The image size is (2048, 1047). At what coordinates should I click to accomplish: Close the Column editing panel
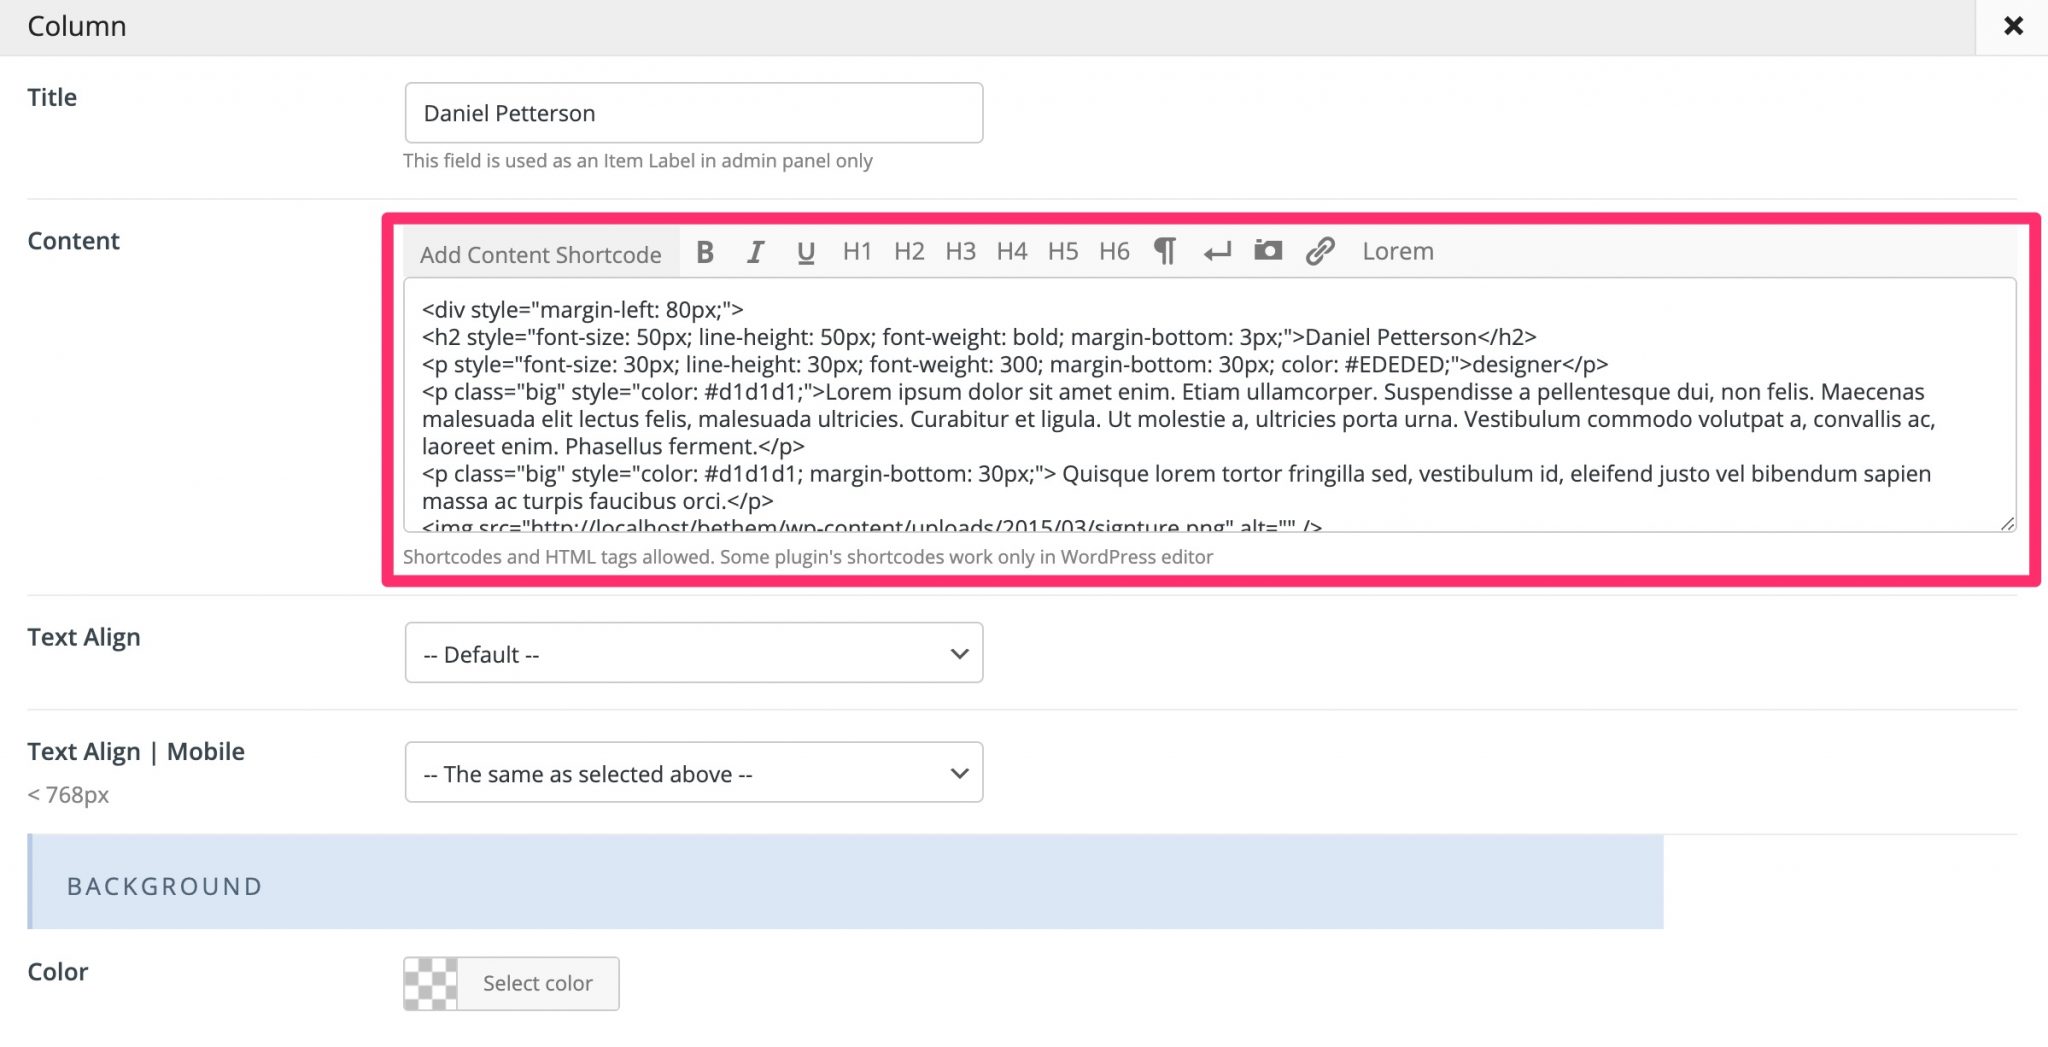coord(2012,26)
